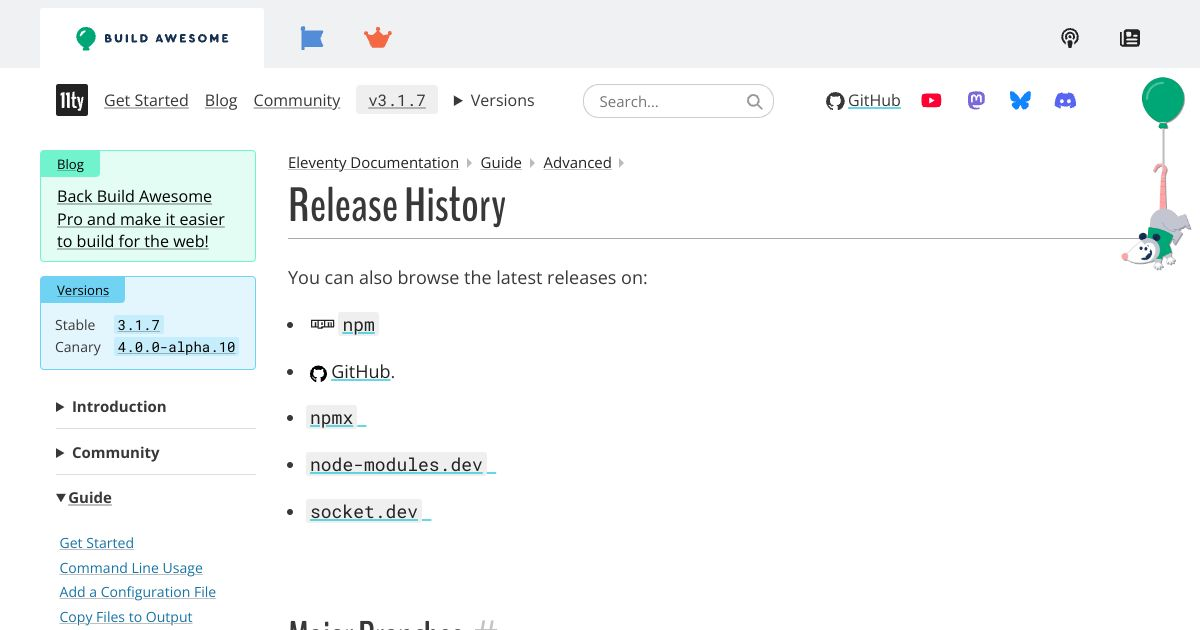Click the Blog label in sidebar box
The width and height of the screenshot is (1200, 630).
click(x=70, y=164)
